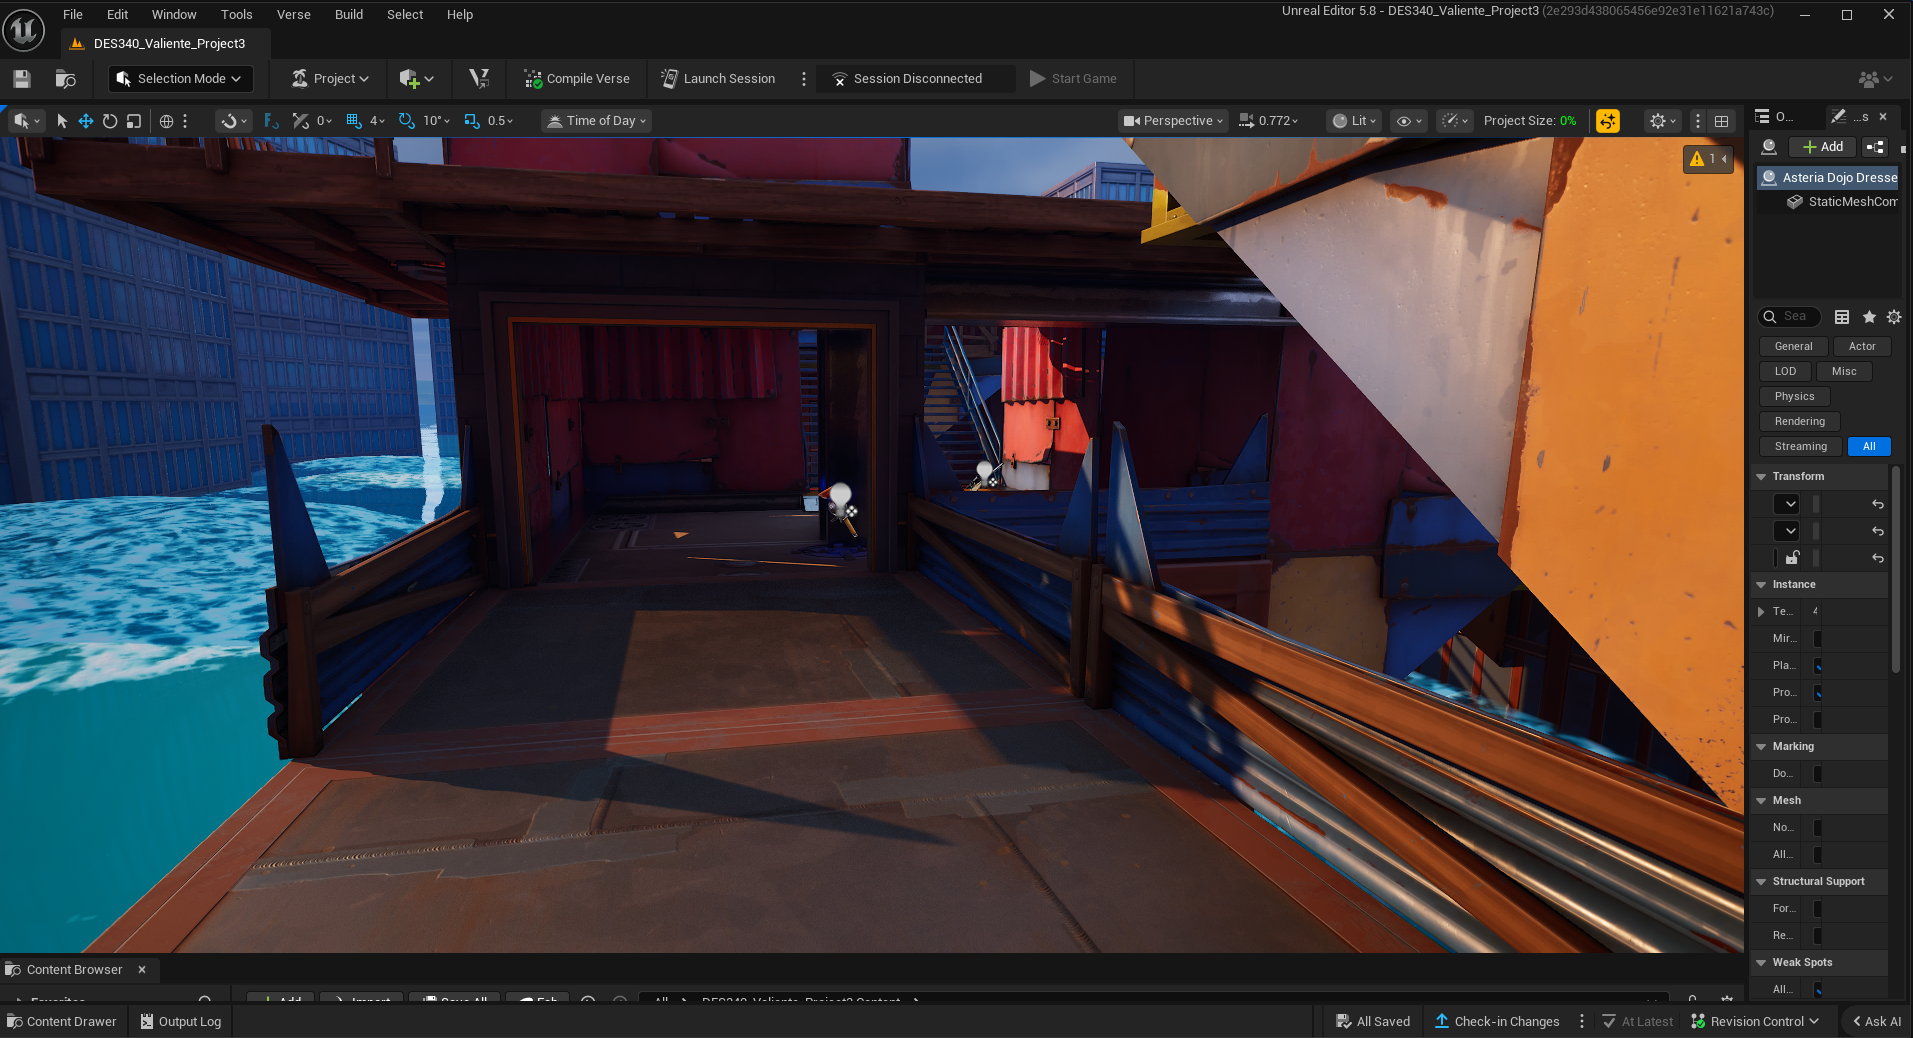Open the Content Drawer
1913x1038 pixels.
62,1021
